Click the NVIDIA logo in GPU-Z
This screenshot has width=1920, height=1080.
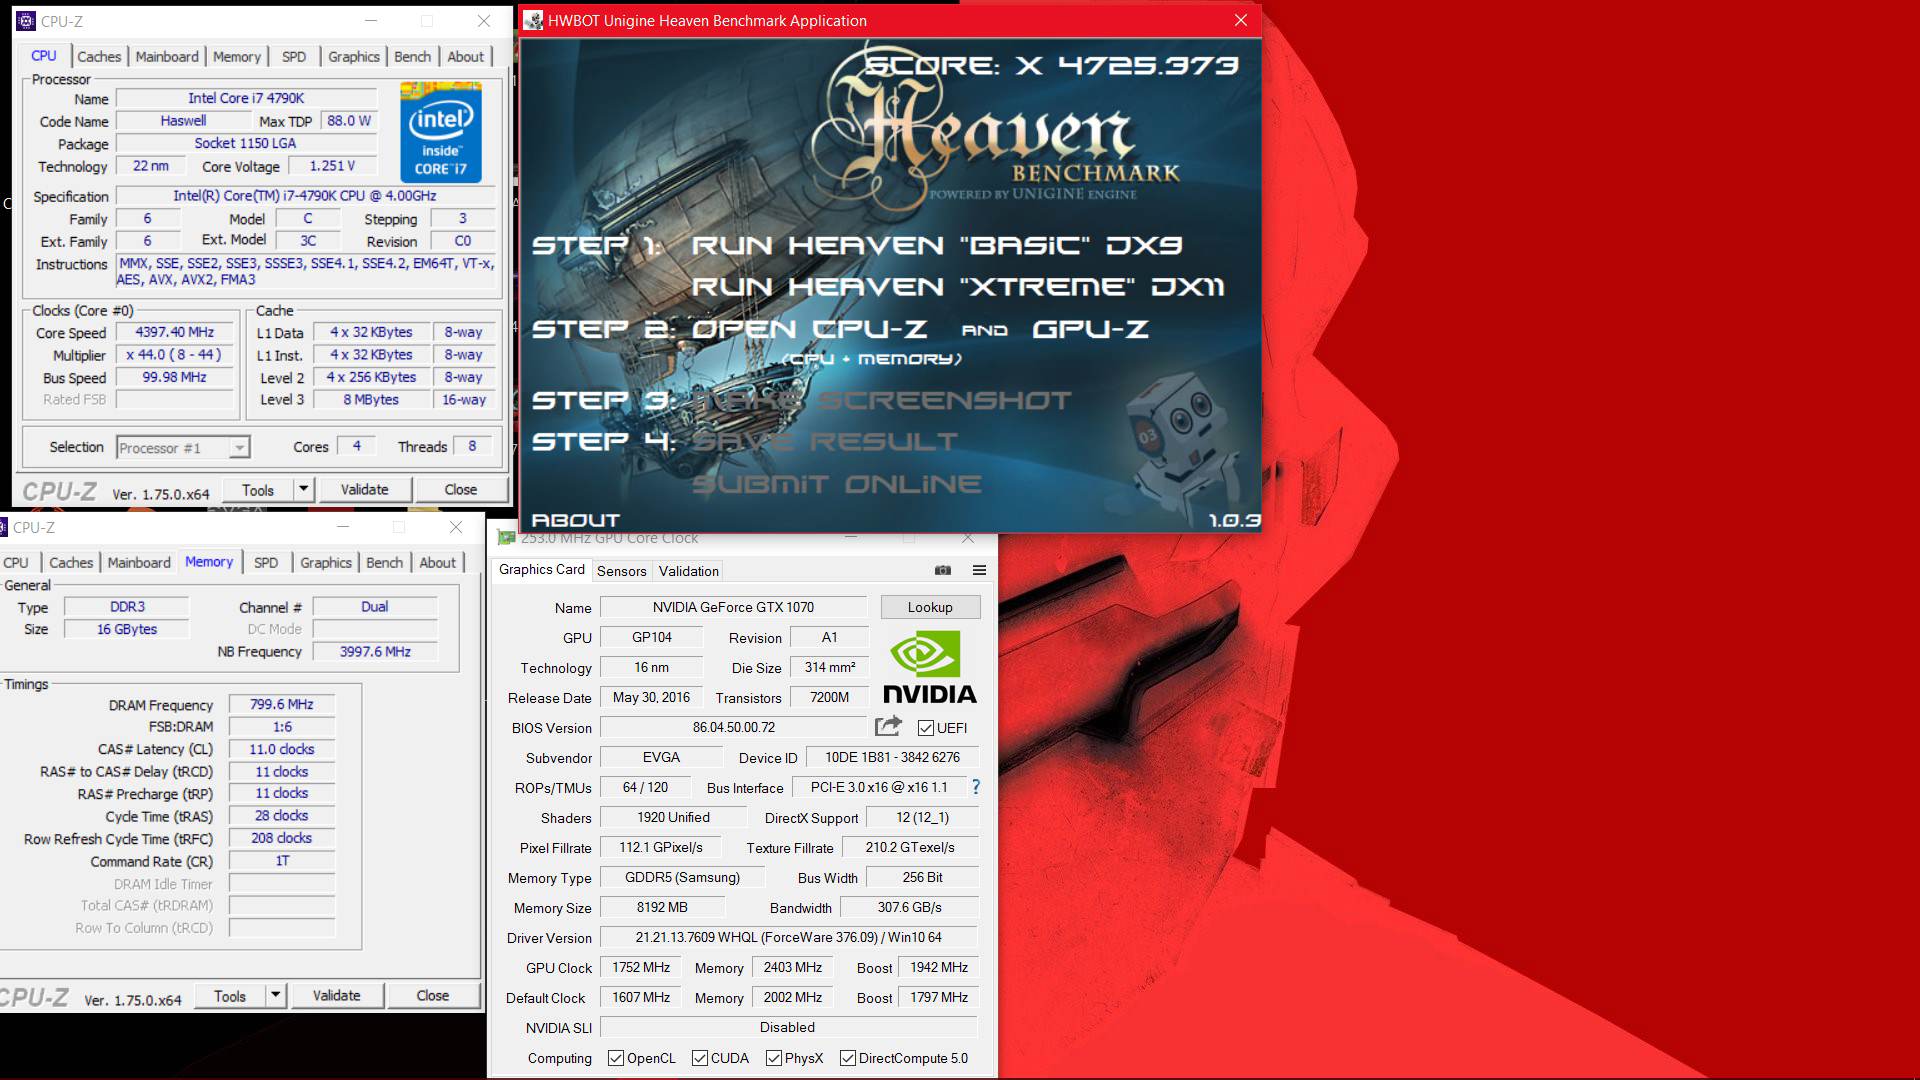click(x=930, y=667)
